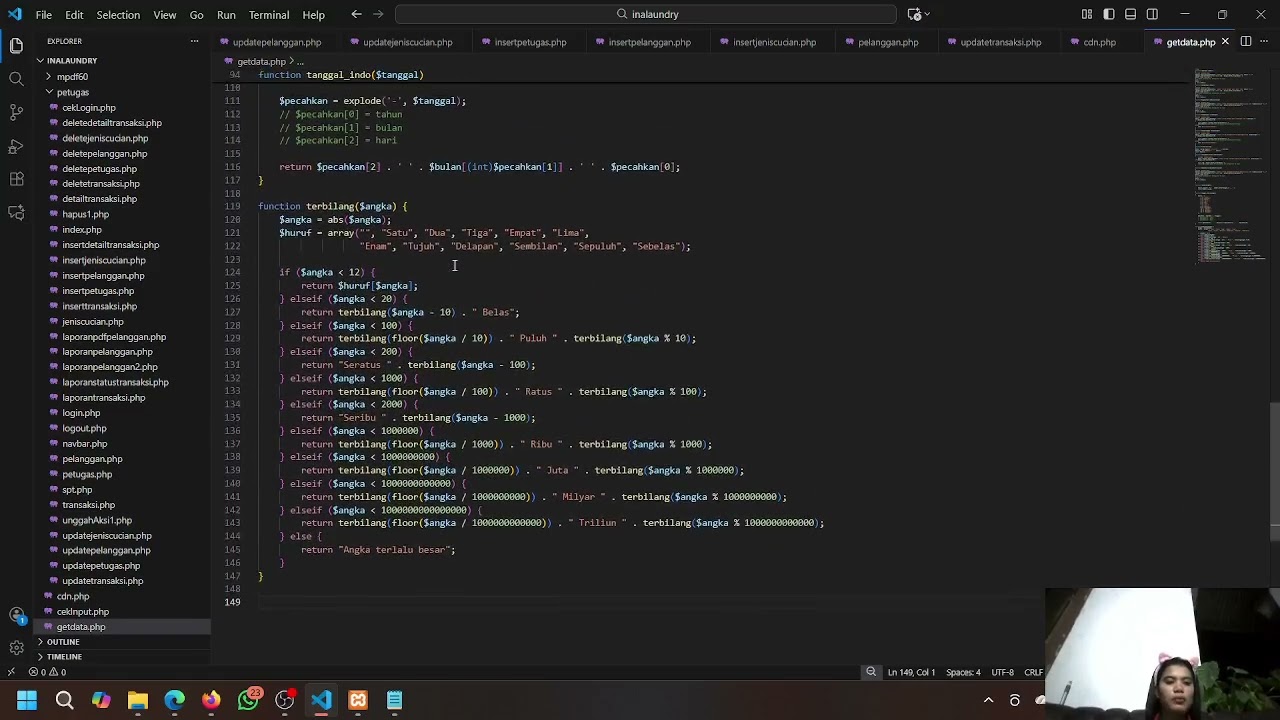The height and width of the screenshot is (720, 1280).
Task: Click the inalaundry command center search box
Action: (646, 14)
